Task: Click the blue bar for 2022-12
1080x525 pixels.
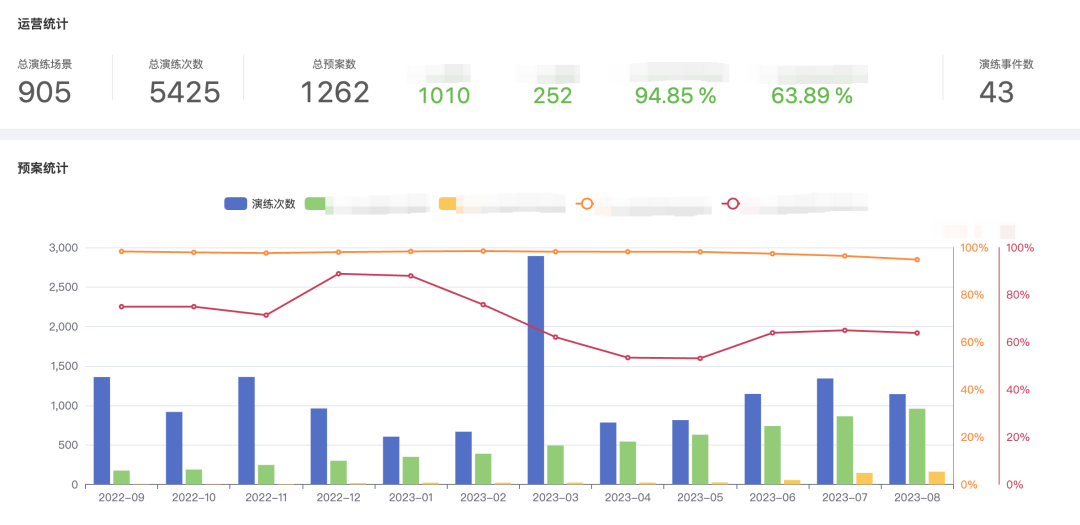Action: pos(319,446)
